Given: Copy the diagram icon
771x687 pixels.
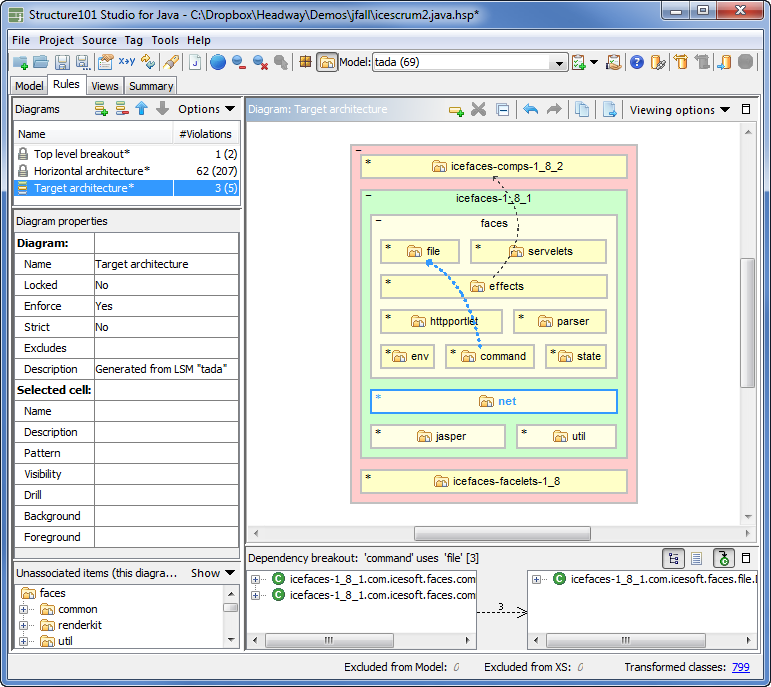Looking at the screenshot, I should click(582, 110).
